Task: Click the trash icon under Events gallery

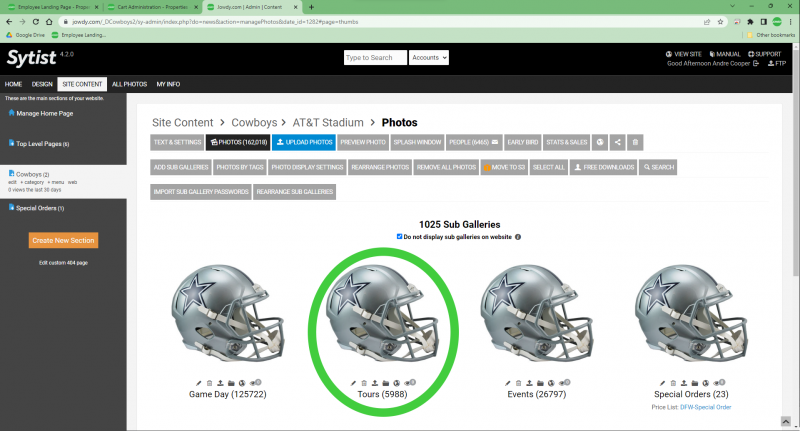Action: tap(518, 383)
